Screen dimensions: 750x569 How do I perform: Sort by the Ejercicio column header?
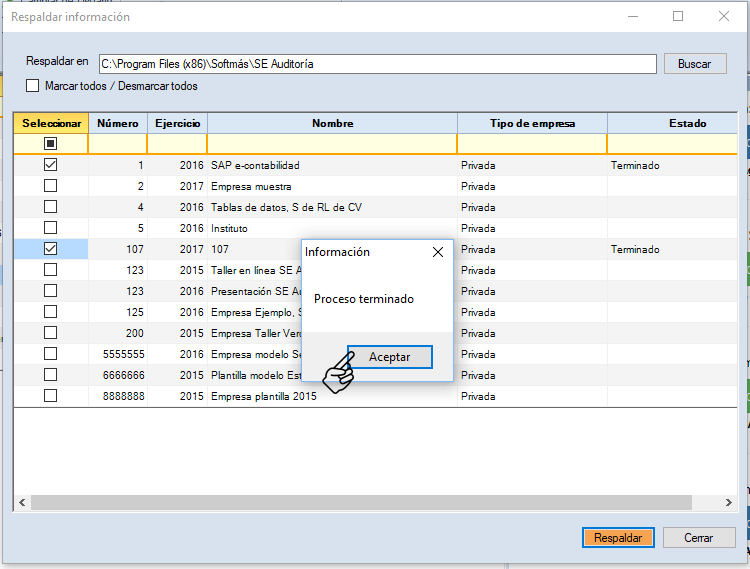[x=177, y=123]
